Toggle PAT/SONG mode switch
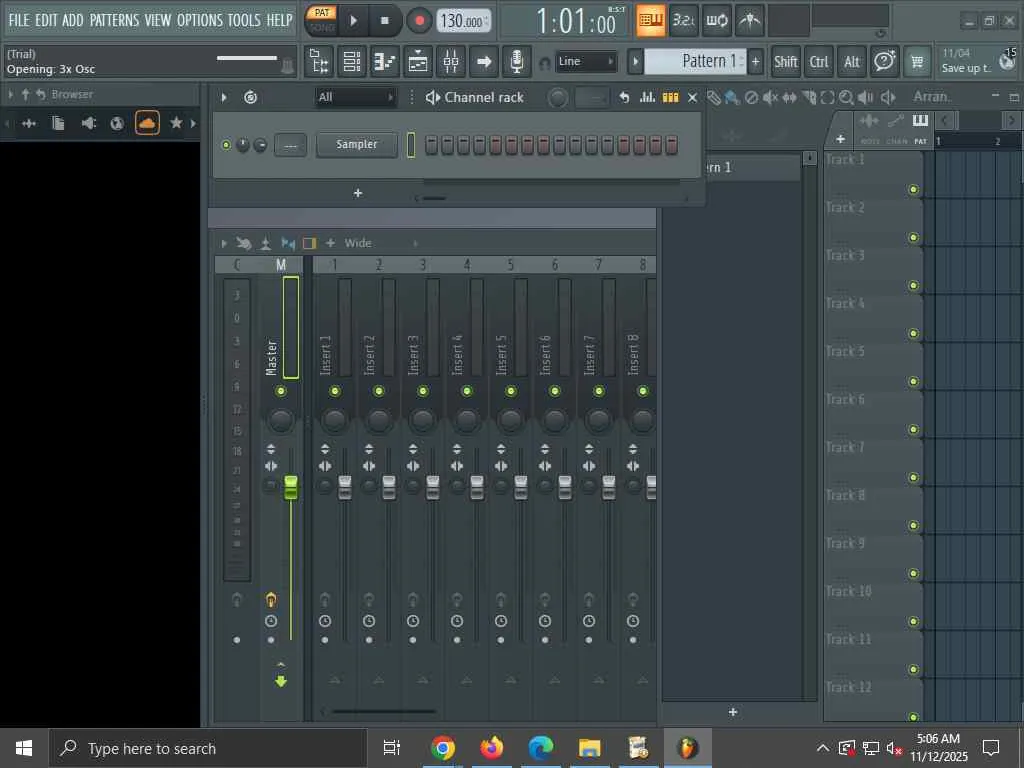The image size is (1024, 768). point(322,20)
